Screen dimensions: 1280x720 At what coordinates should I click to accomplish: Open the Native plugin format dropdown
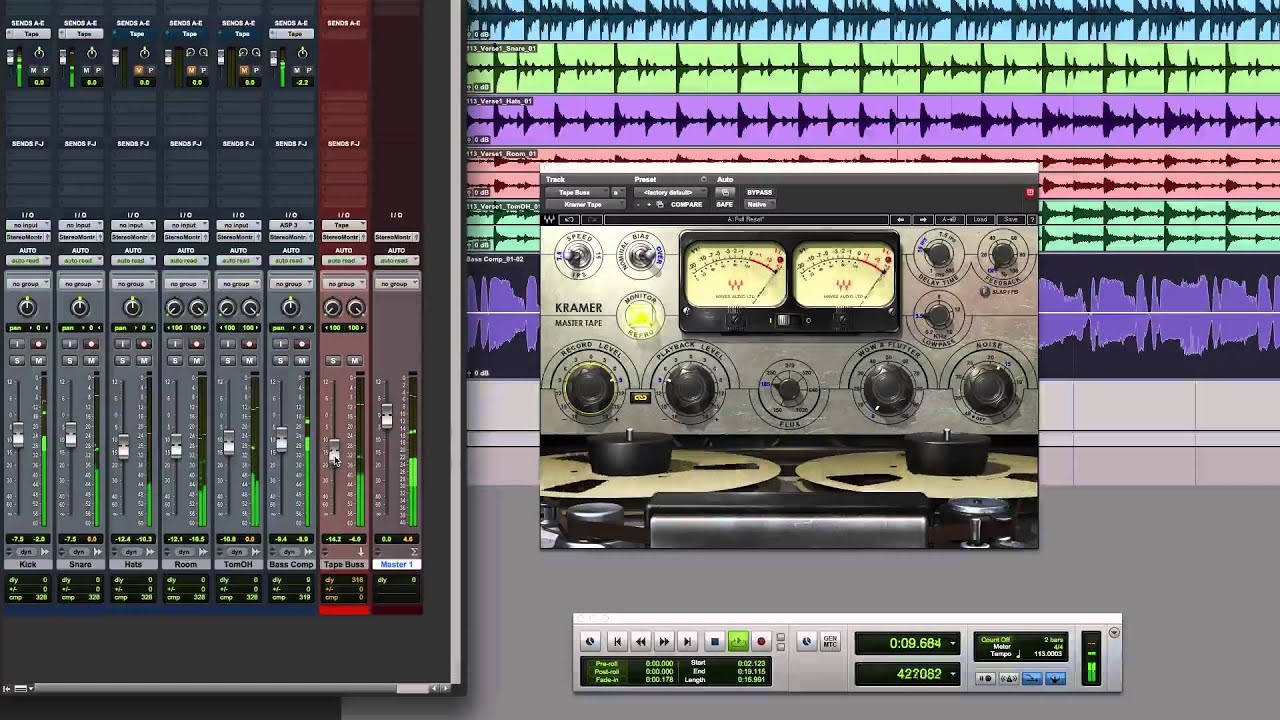click(x=760, y=204)
